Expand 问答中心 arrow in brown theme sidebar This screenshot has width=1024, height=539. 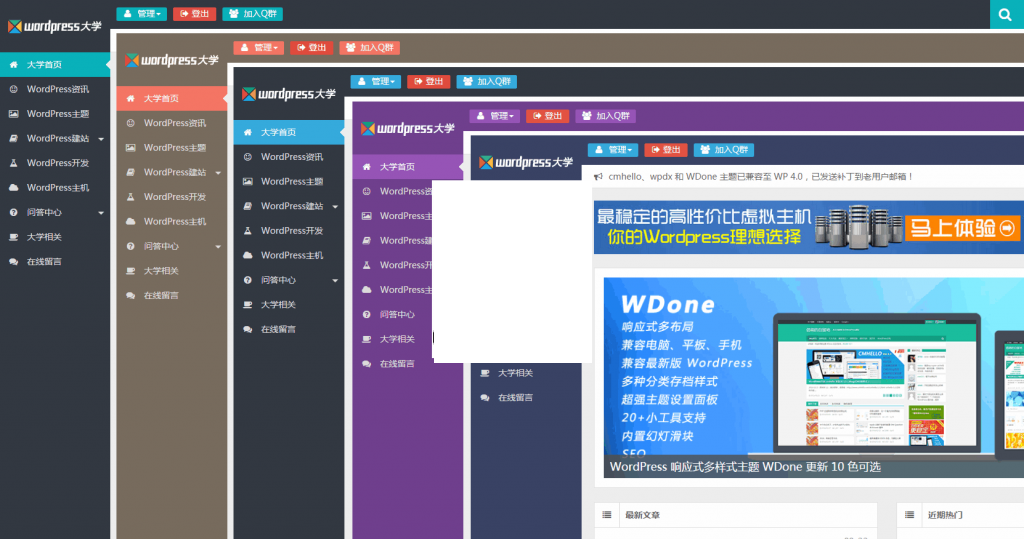click(x=218, y=247)
